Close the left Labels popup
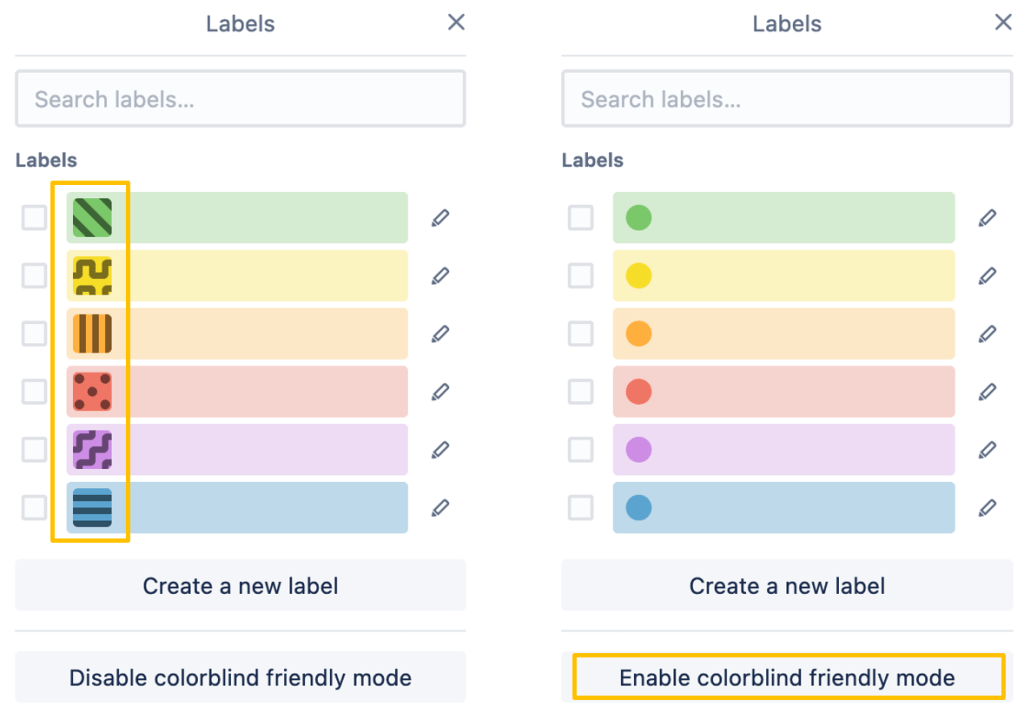1024x713 pixels. point(456,22)
